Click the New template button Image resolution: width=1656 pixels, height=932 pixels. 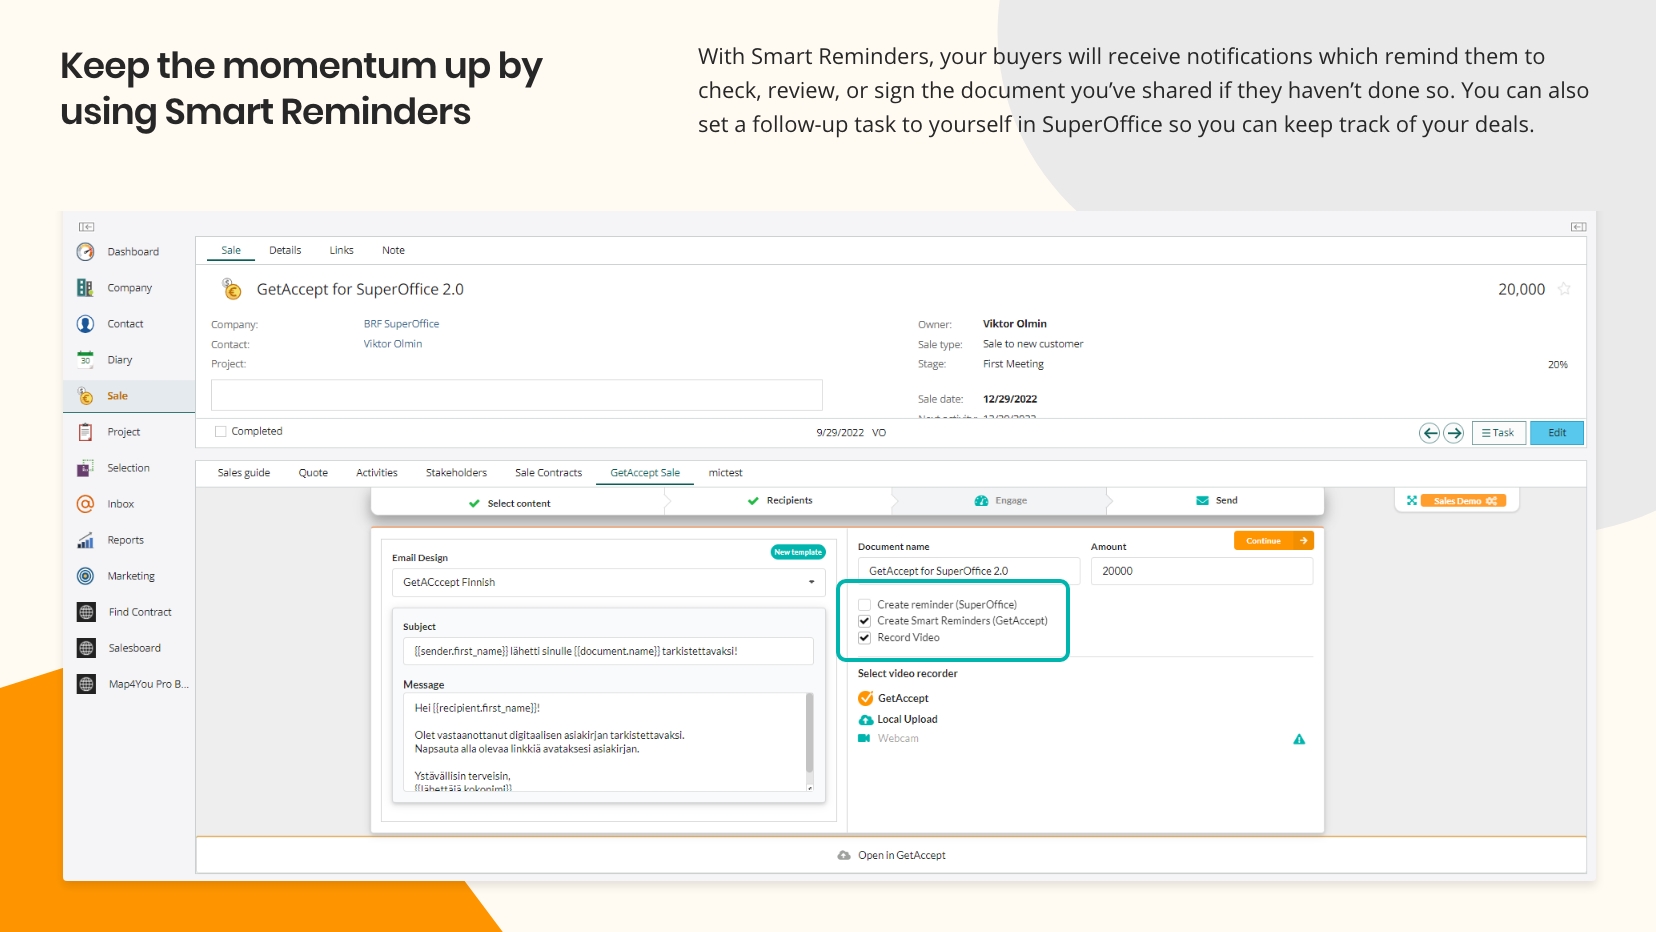[x=798, y=552]
